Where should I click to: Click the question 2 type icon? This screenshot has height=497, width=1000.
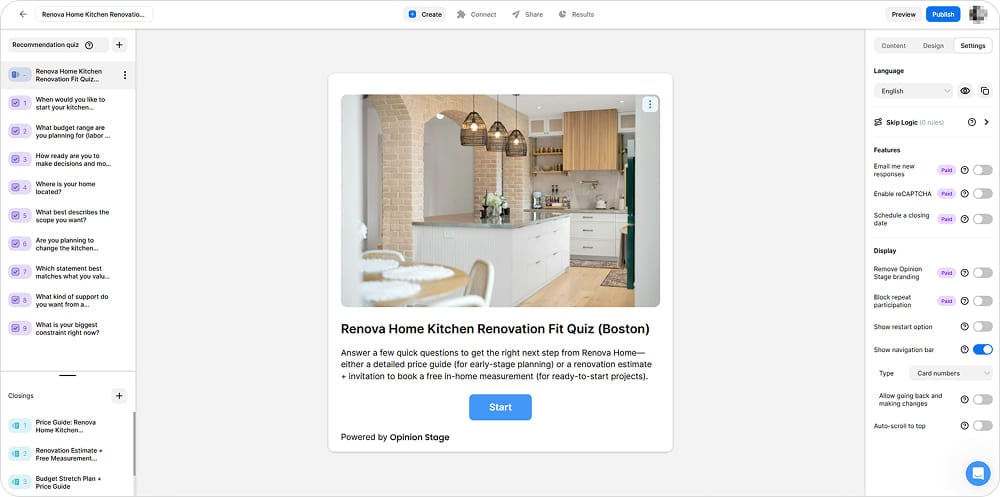(20, 131)
